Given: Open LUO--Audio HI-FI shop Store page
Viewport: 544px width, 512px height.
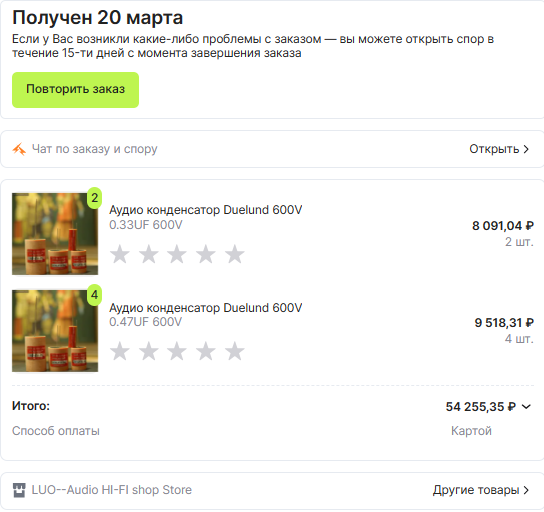Looking at the screenshot, I should click(112, 490).
